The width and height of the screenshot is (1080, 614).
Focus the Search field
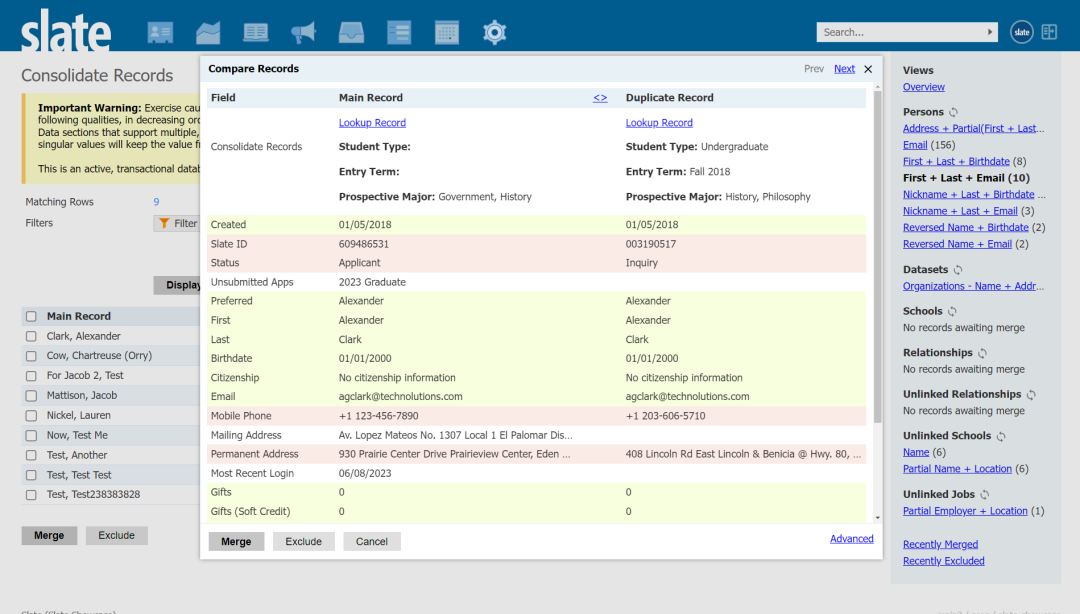tap(900, 32)
